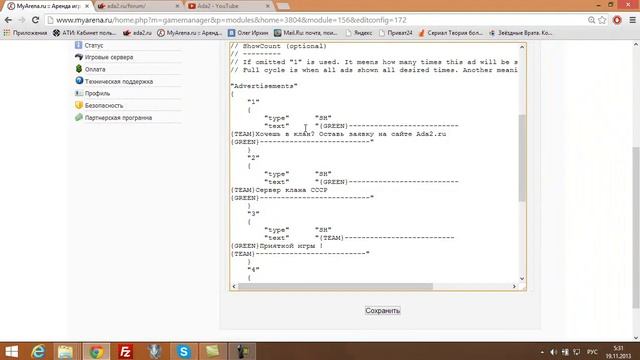640x360 pixels.
Task: Open the Статус link in sidebar
Action: tap(94, 45)
